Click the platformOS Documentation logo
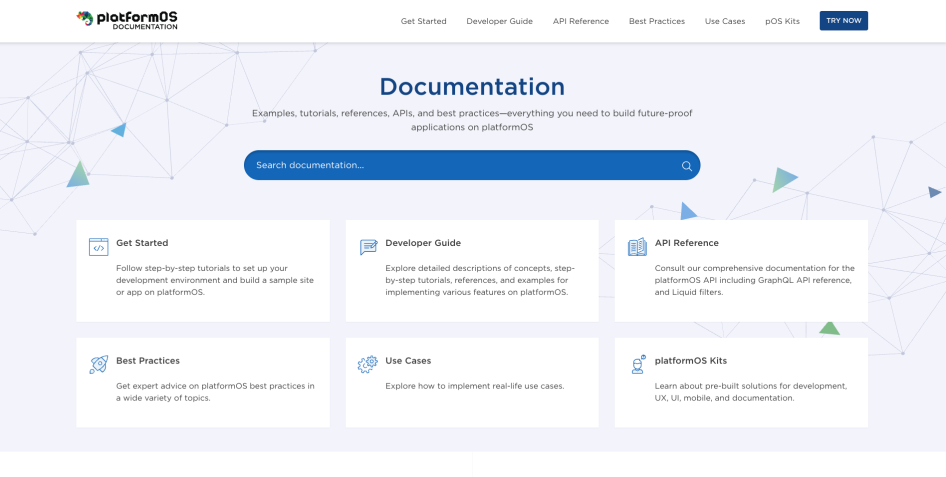The image size is (946, 477). pyautogui.click(x=127, y=20)
